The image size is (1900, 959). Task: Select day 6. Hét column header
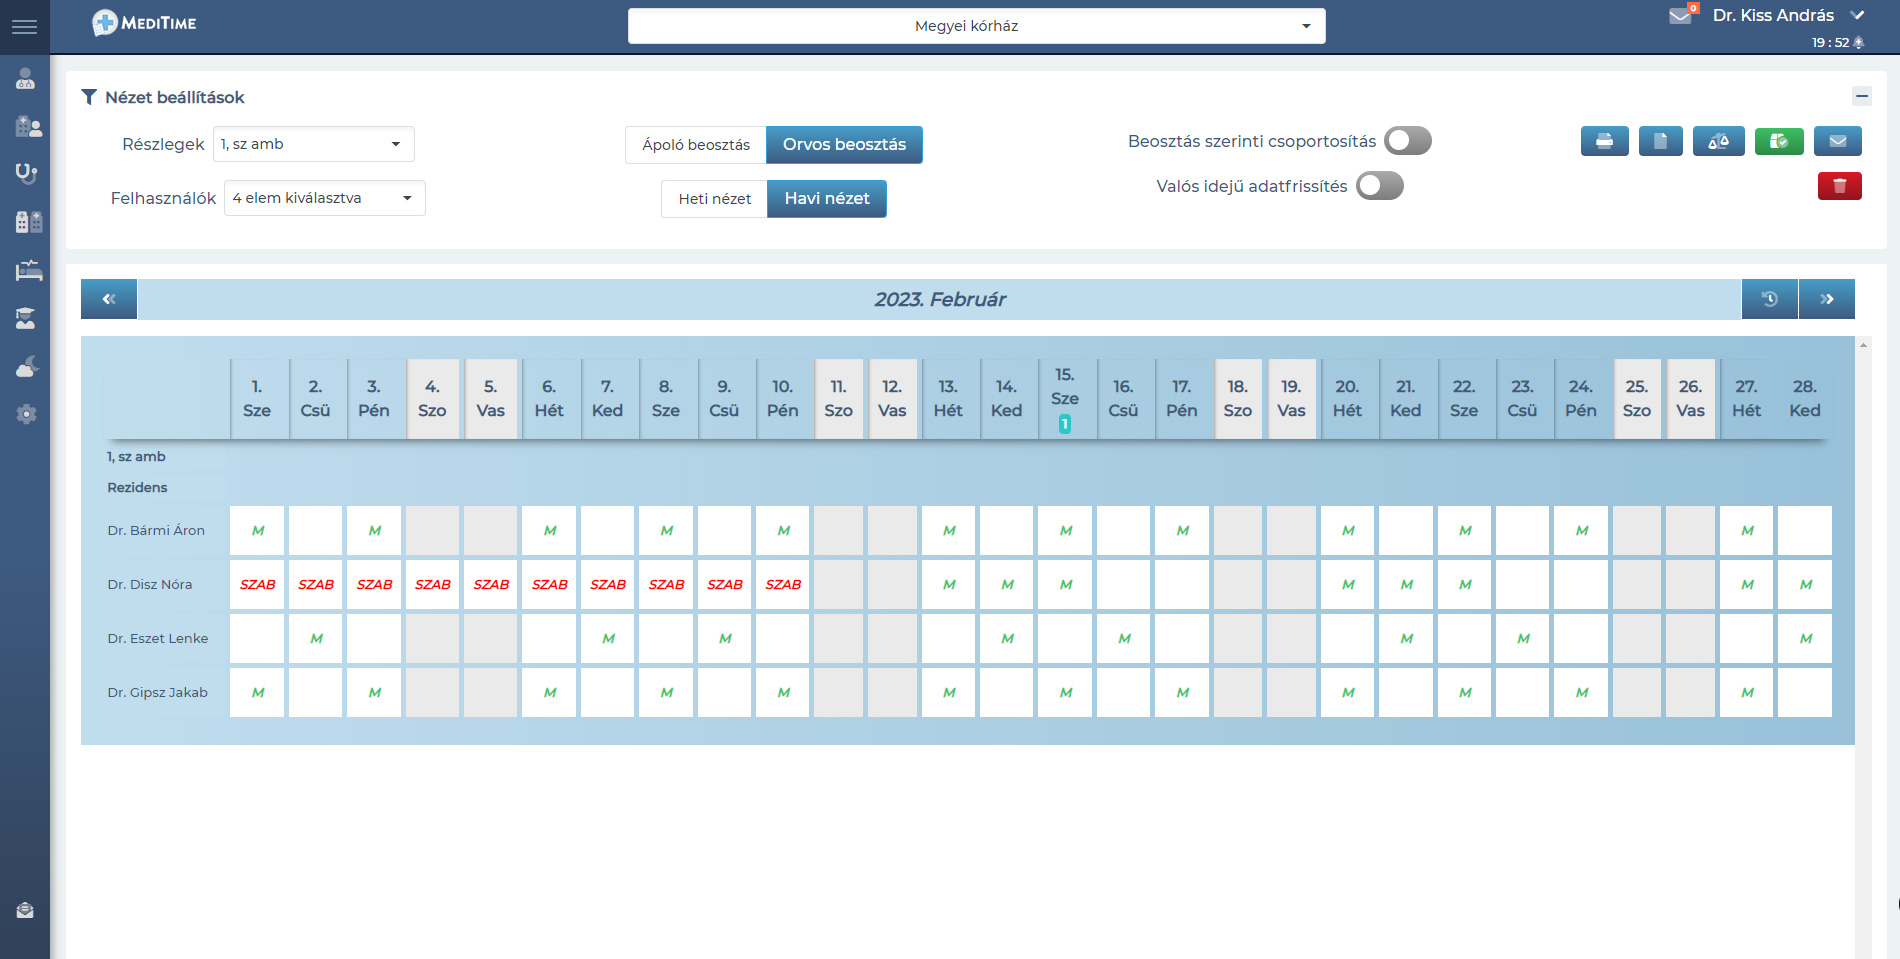[549, 399]
